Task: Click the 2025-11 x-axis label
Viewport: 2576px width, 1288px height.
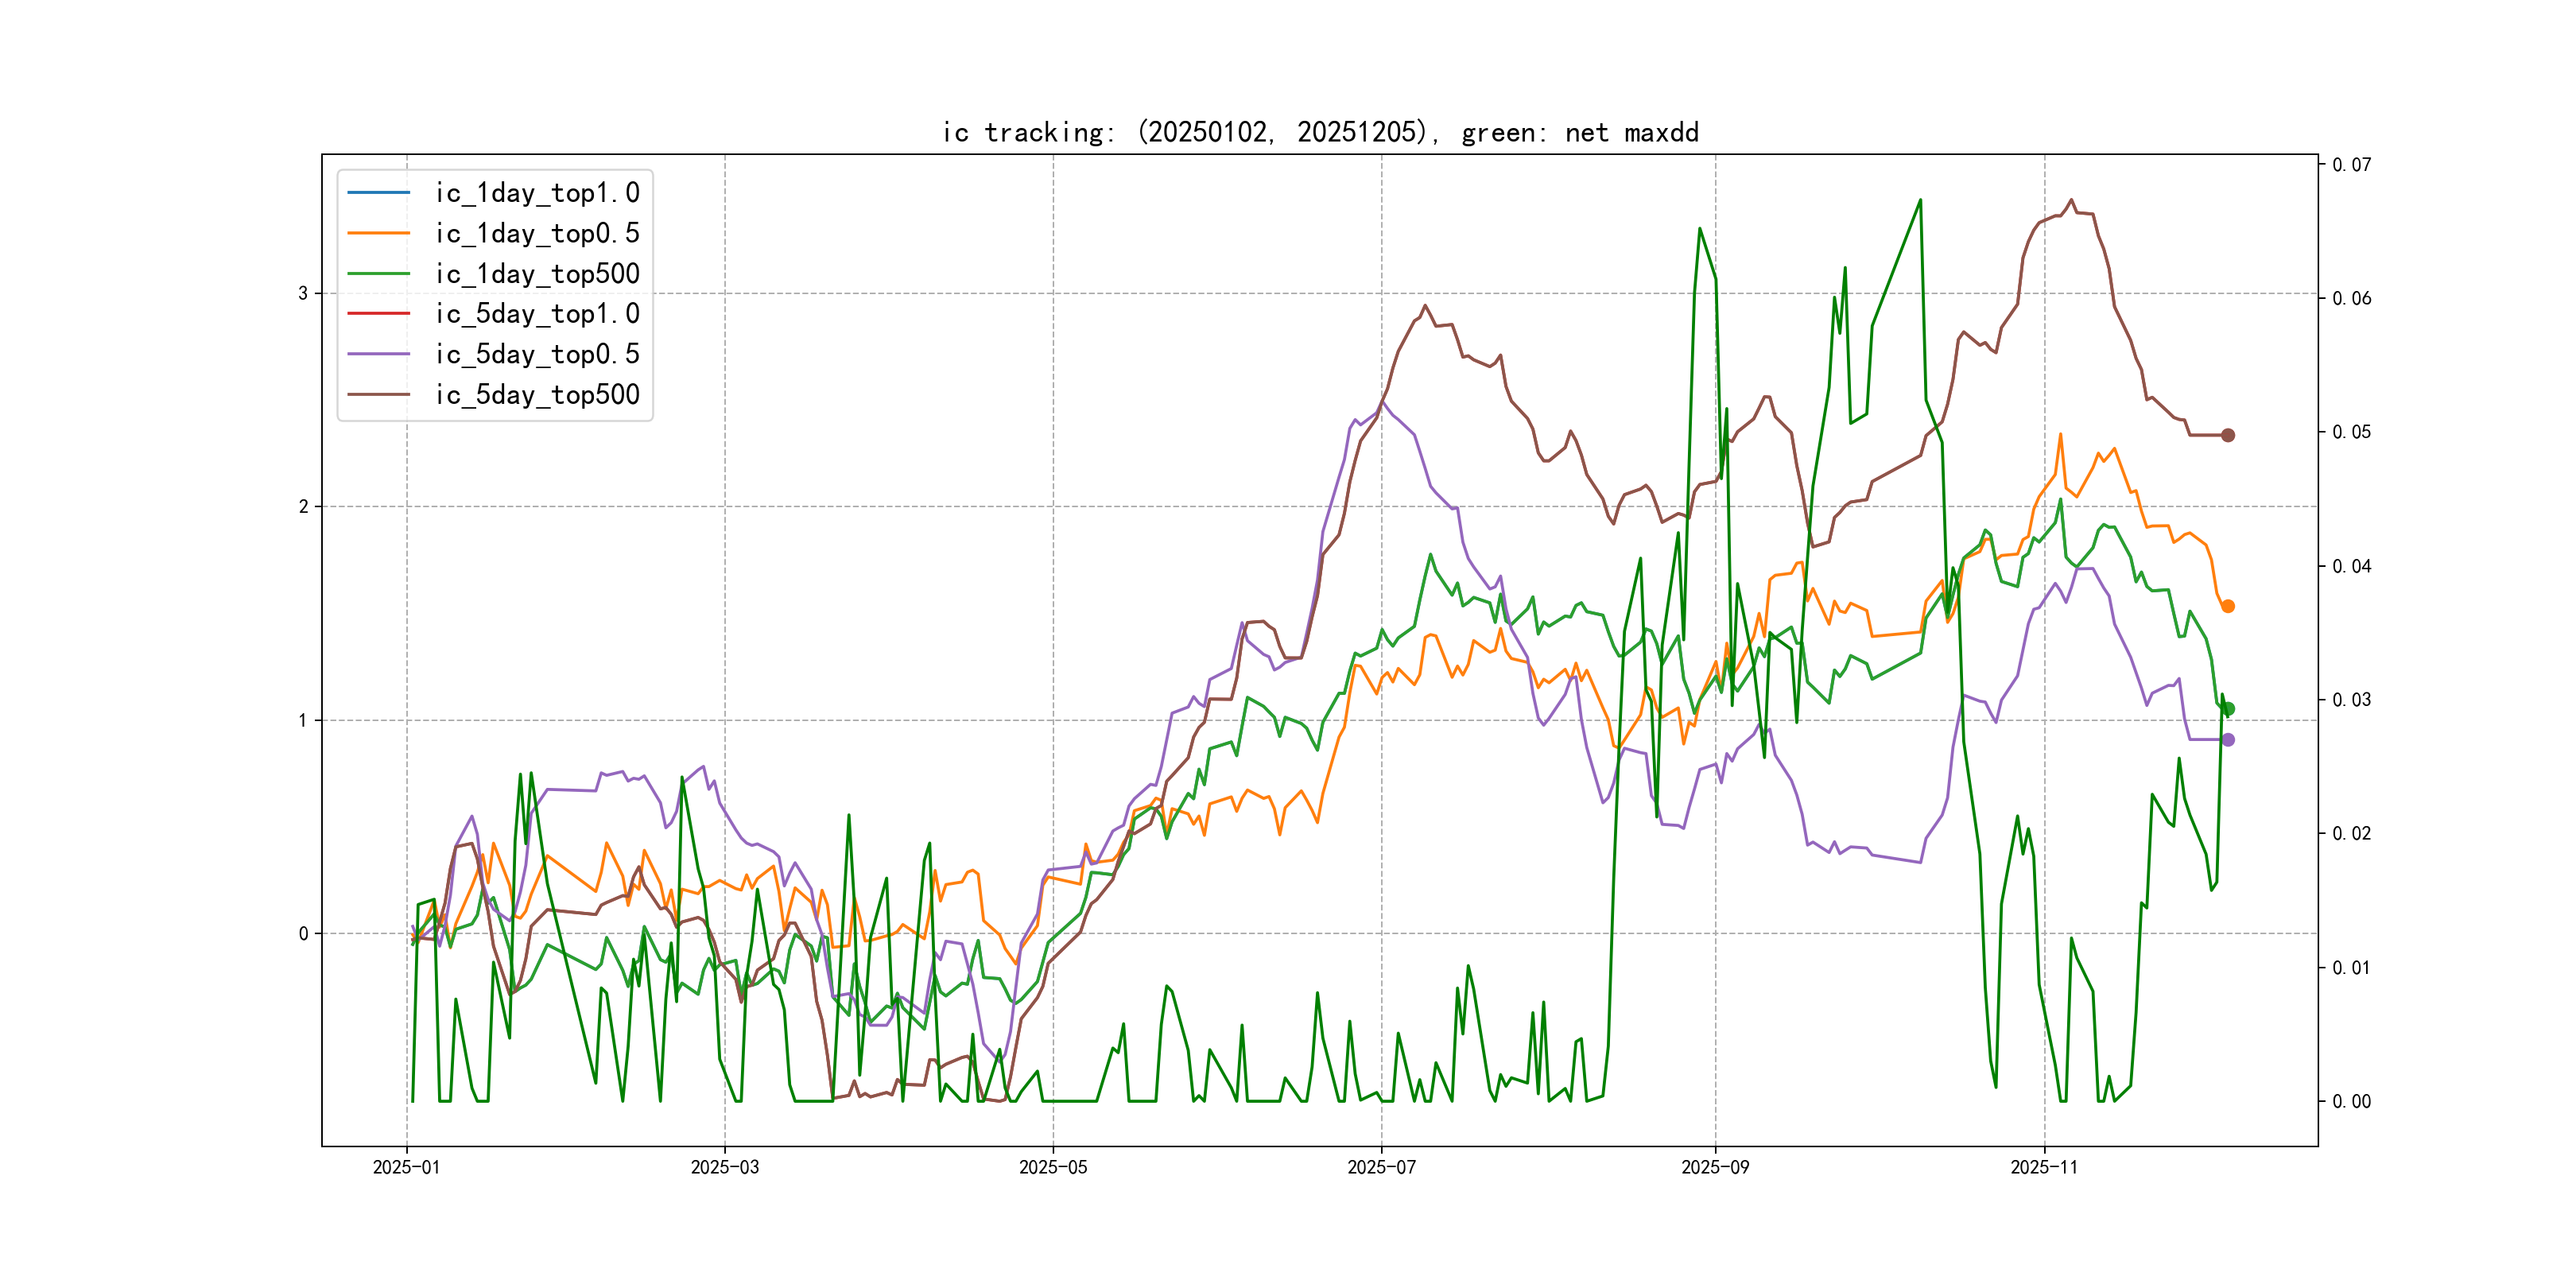Action: [2044, 1167]
